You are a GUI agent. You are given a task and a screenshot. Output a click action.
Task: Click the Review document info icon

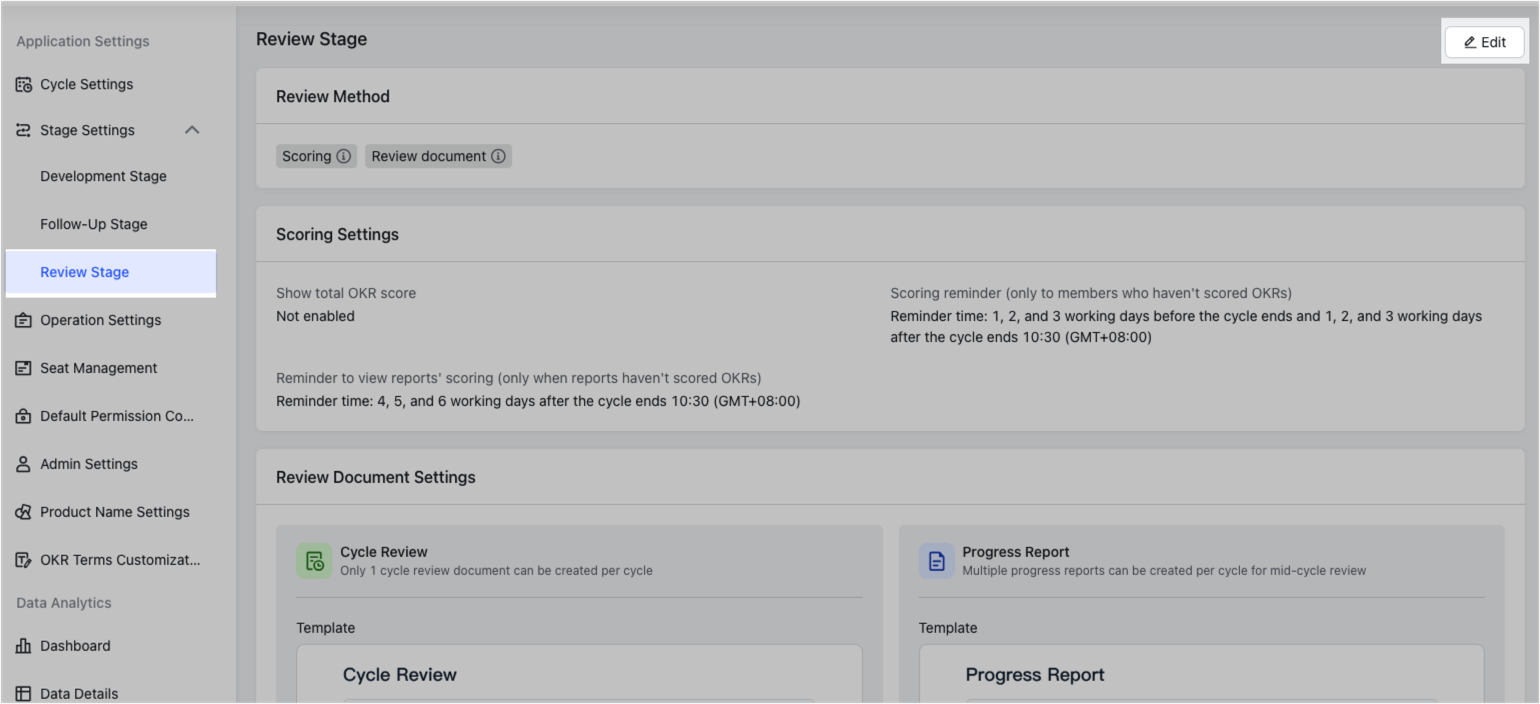[x=498, y=156]
